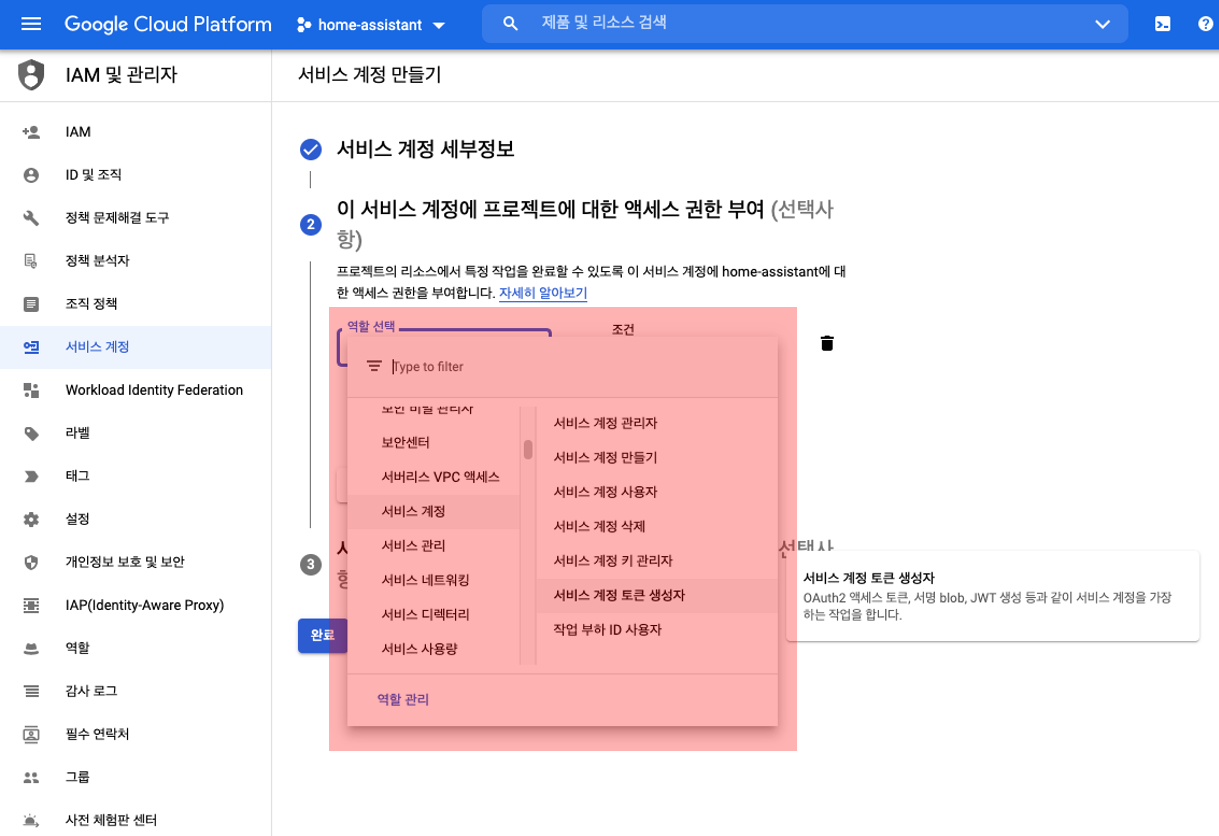Click the completed step checkmark icon
The width and height of the screenshot is (1219, 836).
point(311,150)
